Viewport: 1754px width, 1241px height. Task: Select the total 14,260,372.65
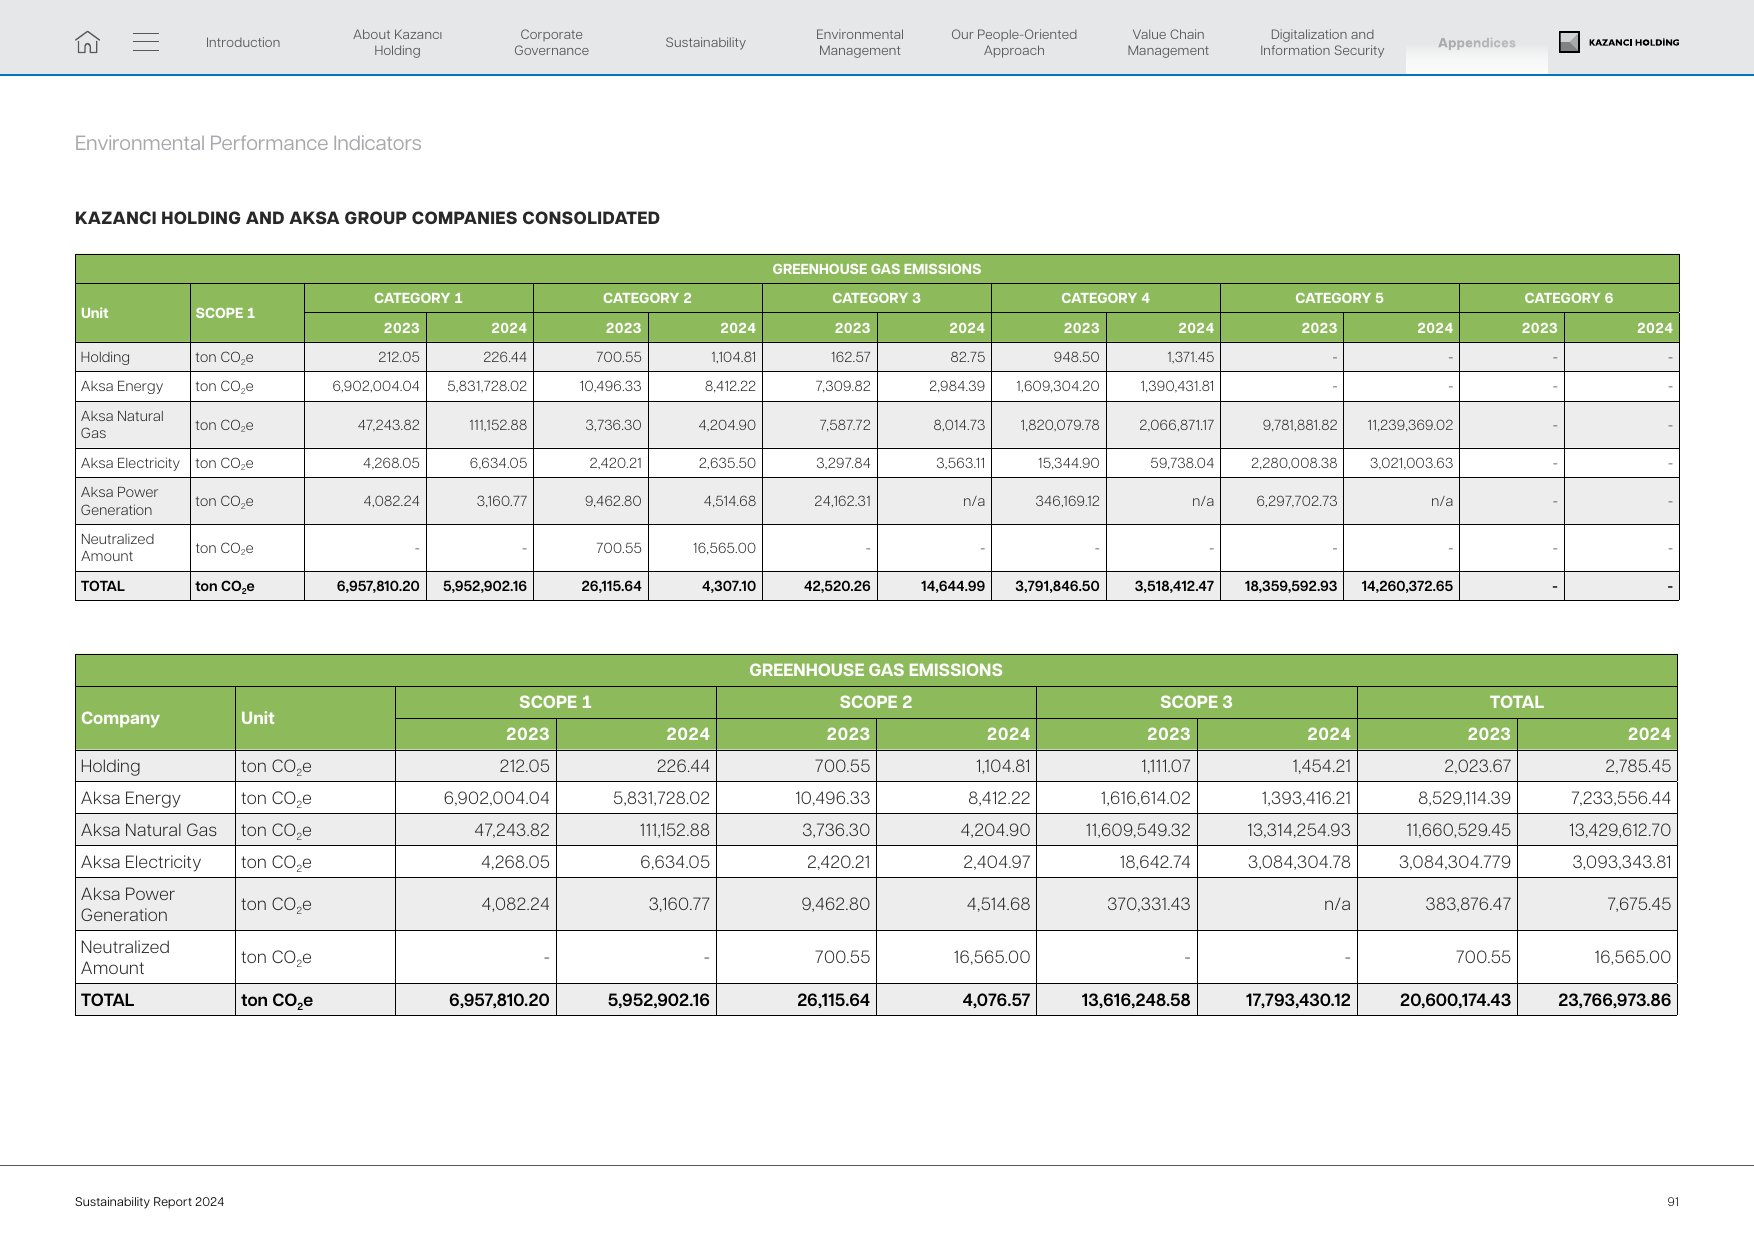coord(1407,586)
